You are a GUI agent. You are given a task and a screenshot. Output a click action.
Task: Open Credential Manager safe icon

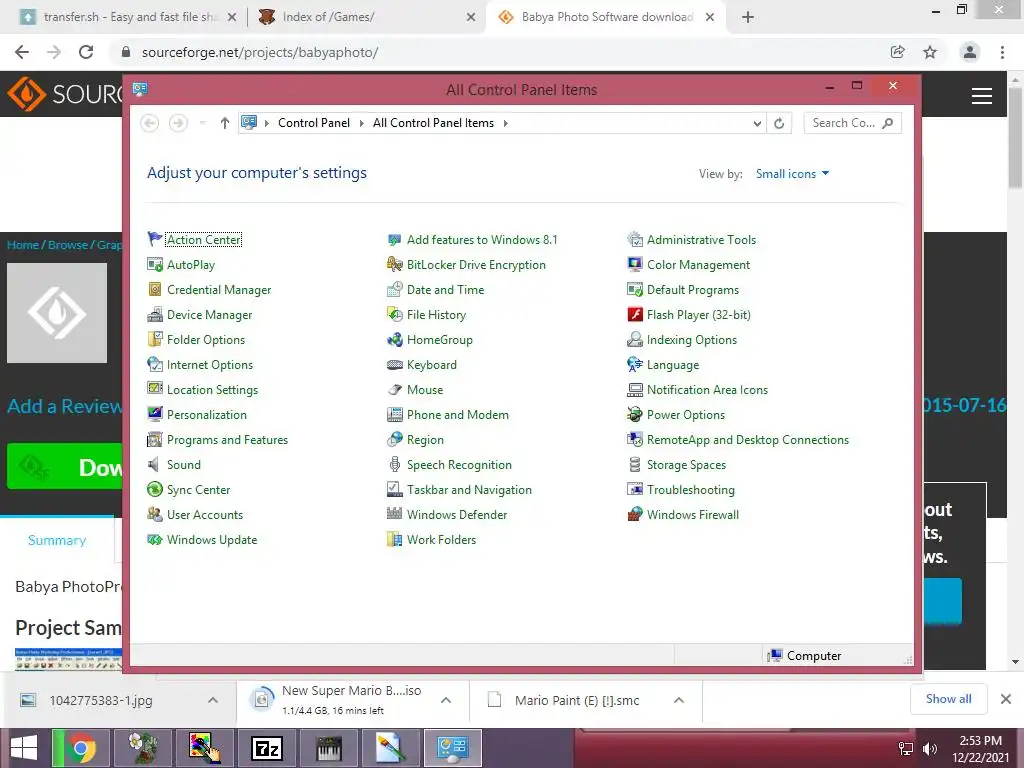click(154, 289)
